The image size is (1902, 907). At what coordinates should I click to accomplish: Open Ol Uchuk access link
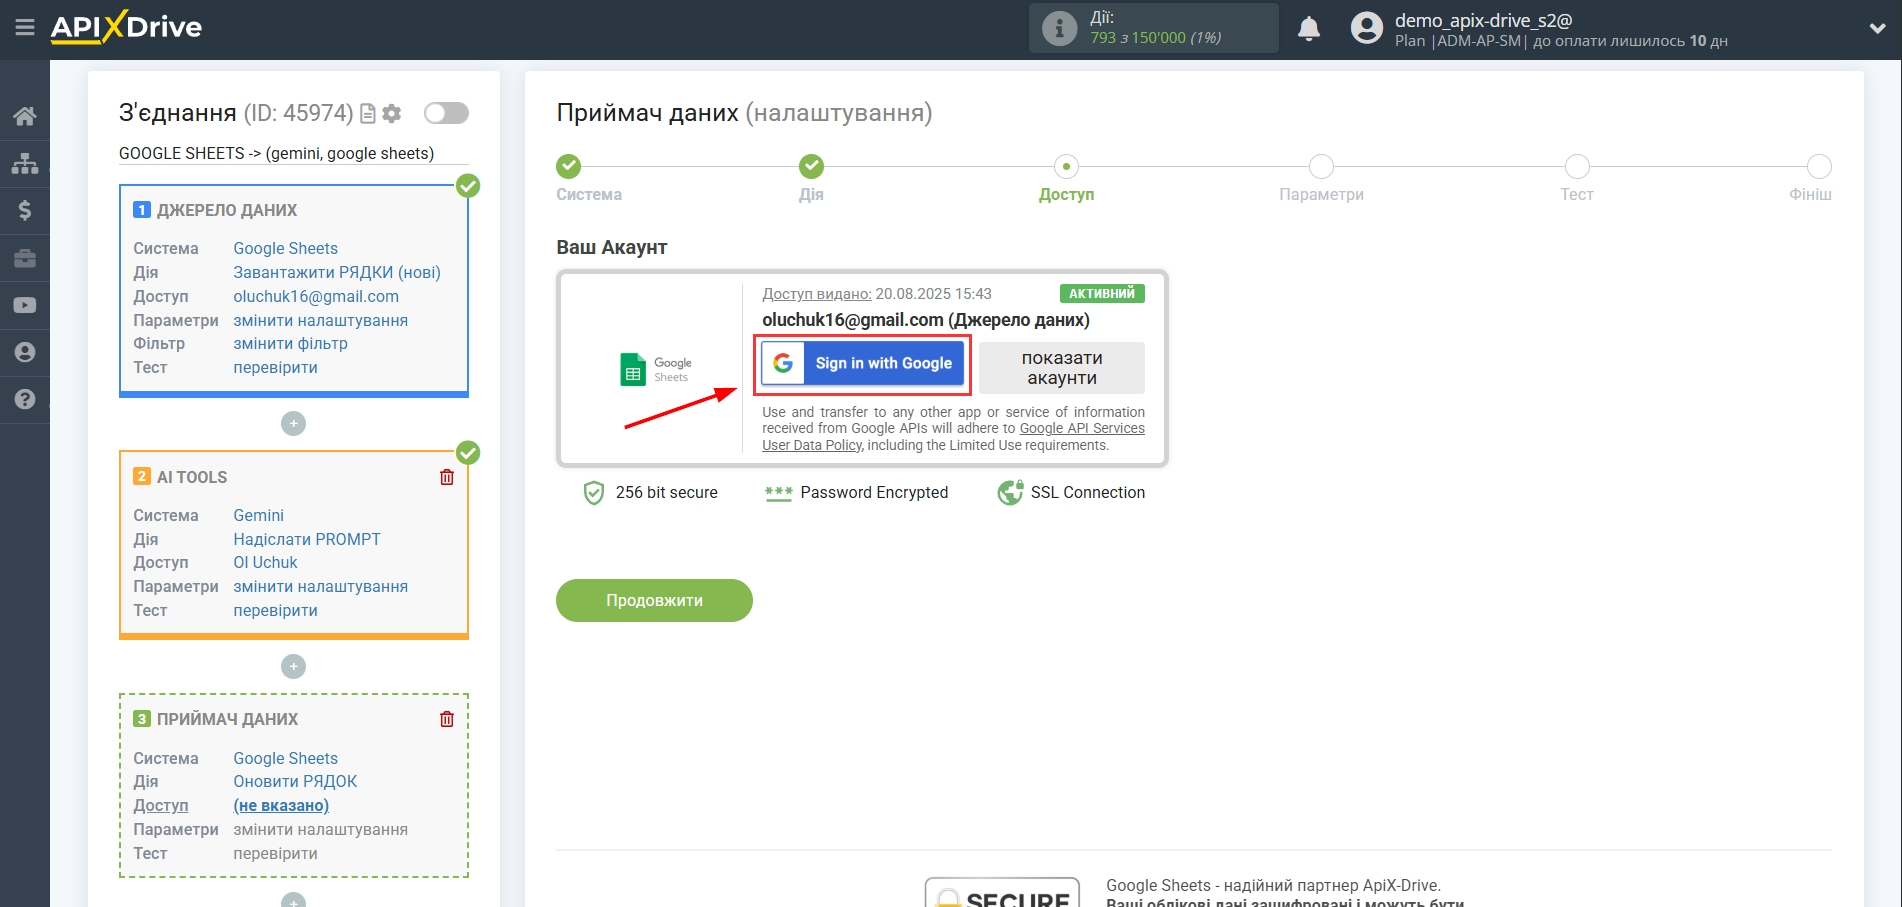tap(265, 562)
